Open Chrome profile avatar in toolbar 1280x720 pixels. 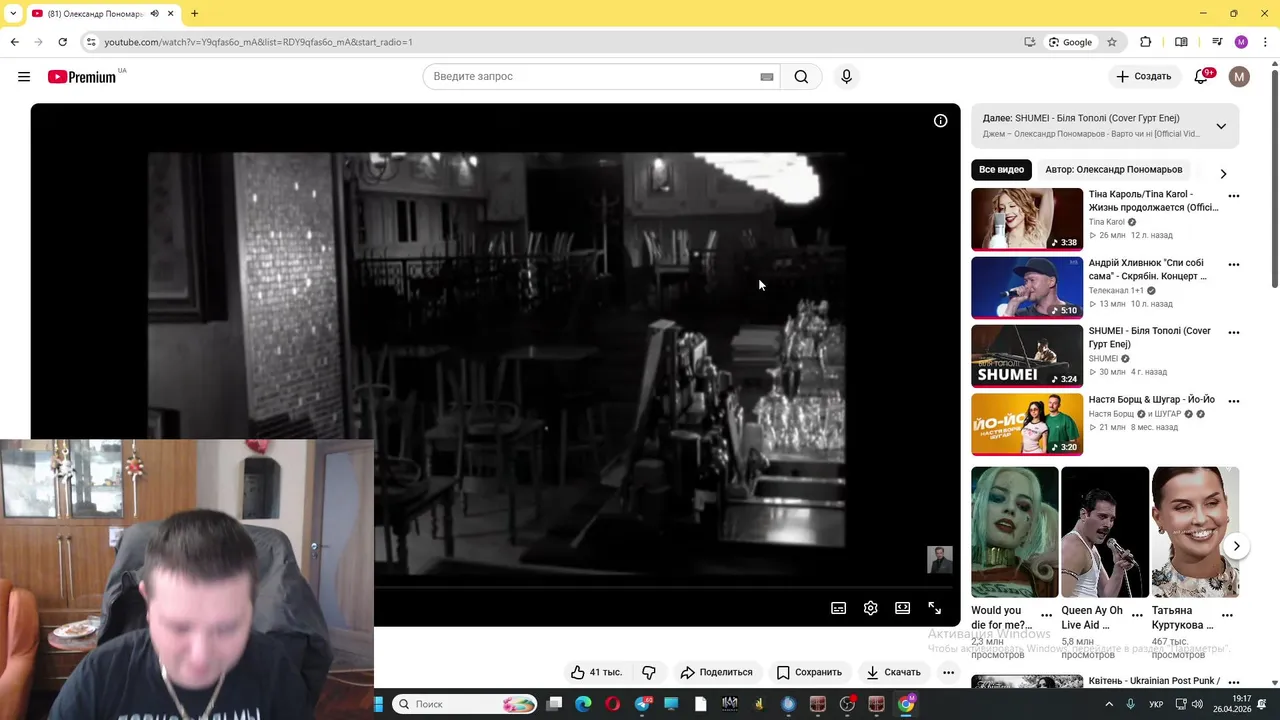[x=1241, y=42]
